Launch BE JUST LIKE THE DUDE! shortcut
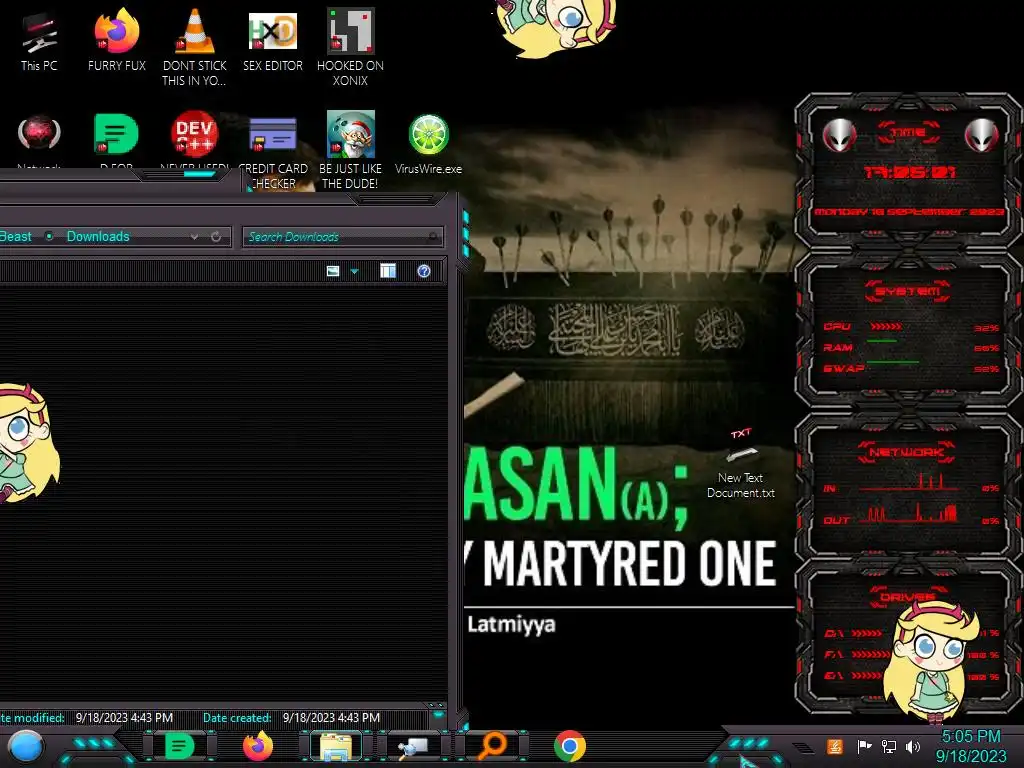 click(x=351, y=150)
